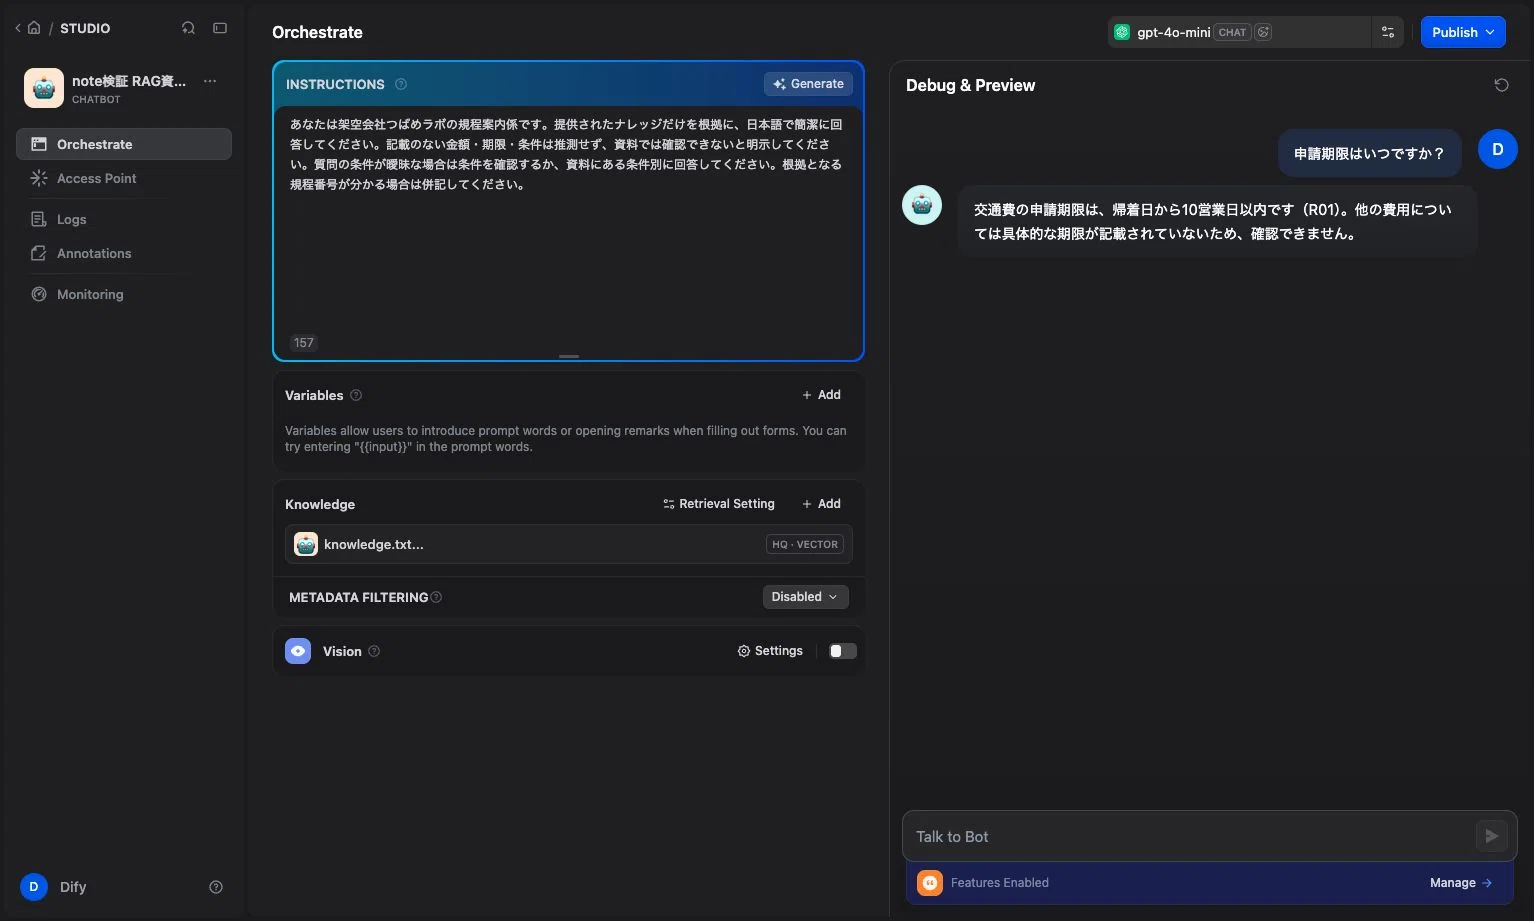Click the orange Features Enabled icon
Screen dimensions: 1534x921
point(930,883)
